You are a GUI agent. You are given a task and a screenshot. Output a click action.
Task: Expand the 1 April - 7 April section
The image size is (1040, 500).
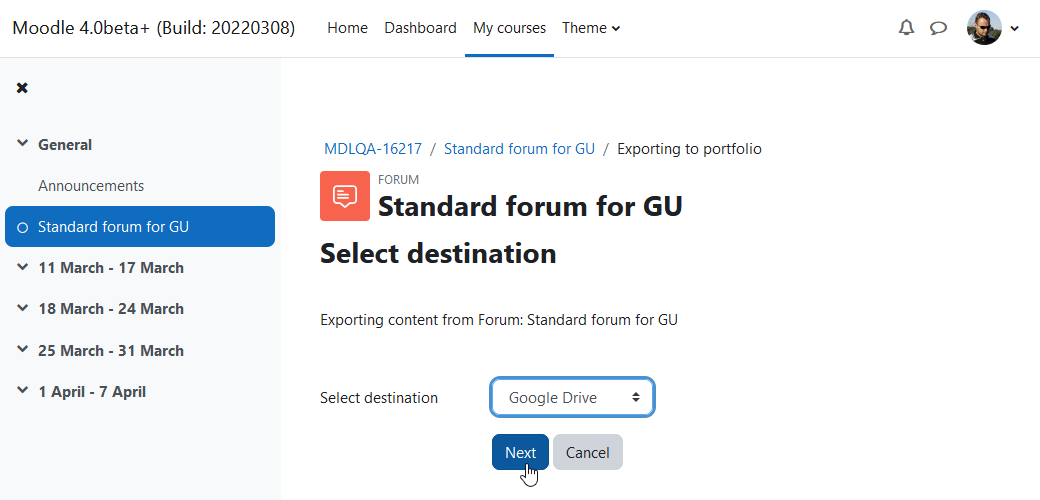tap(23, 391)
